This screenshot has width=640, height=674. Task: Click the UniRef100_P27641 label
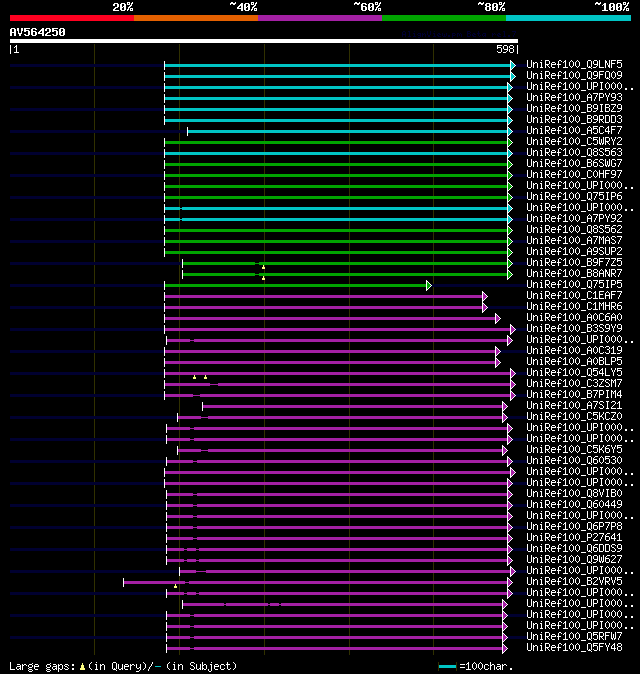click(574, 538)
